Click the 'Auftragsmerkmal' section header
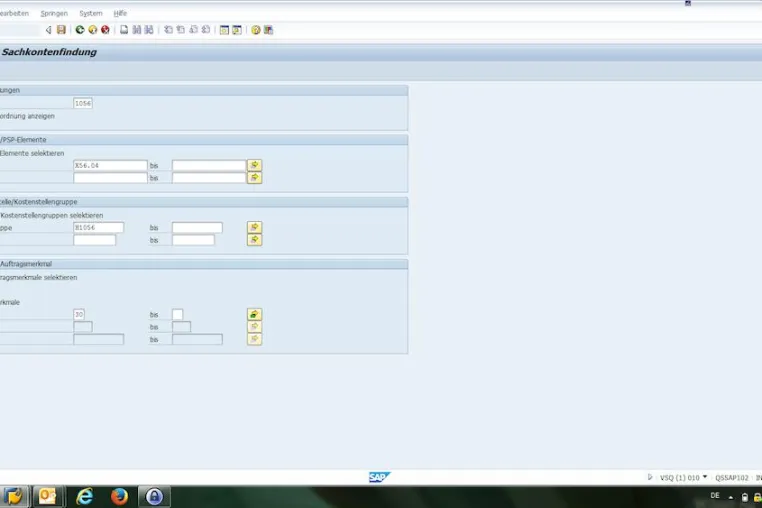Image resolution: width=762 pixels, height=508 pixels. coord(26,264)
